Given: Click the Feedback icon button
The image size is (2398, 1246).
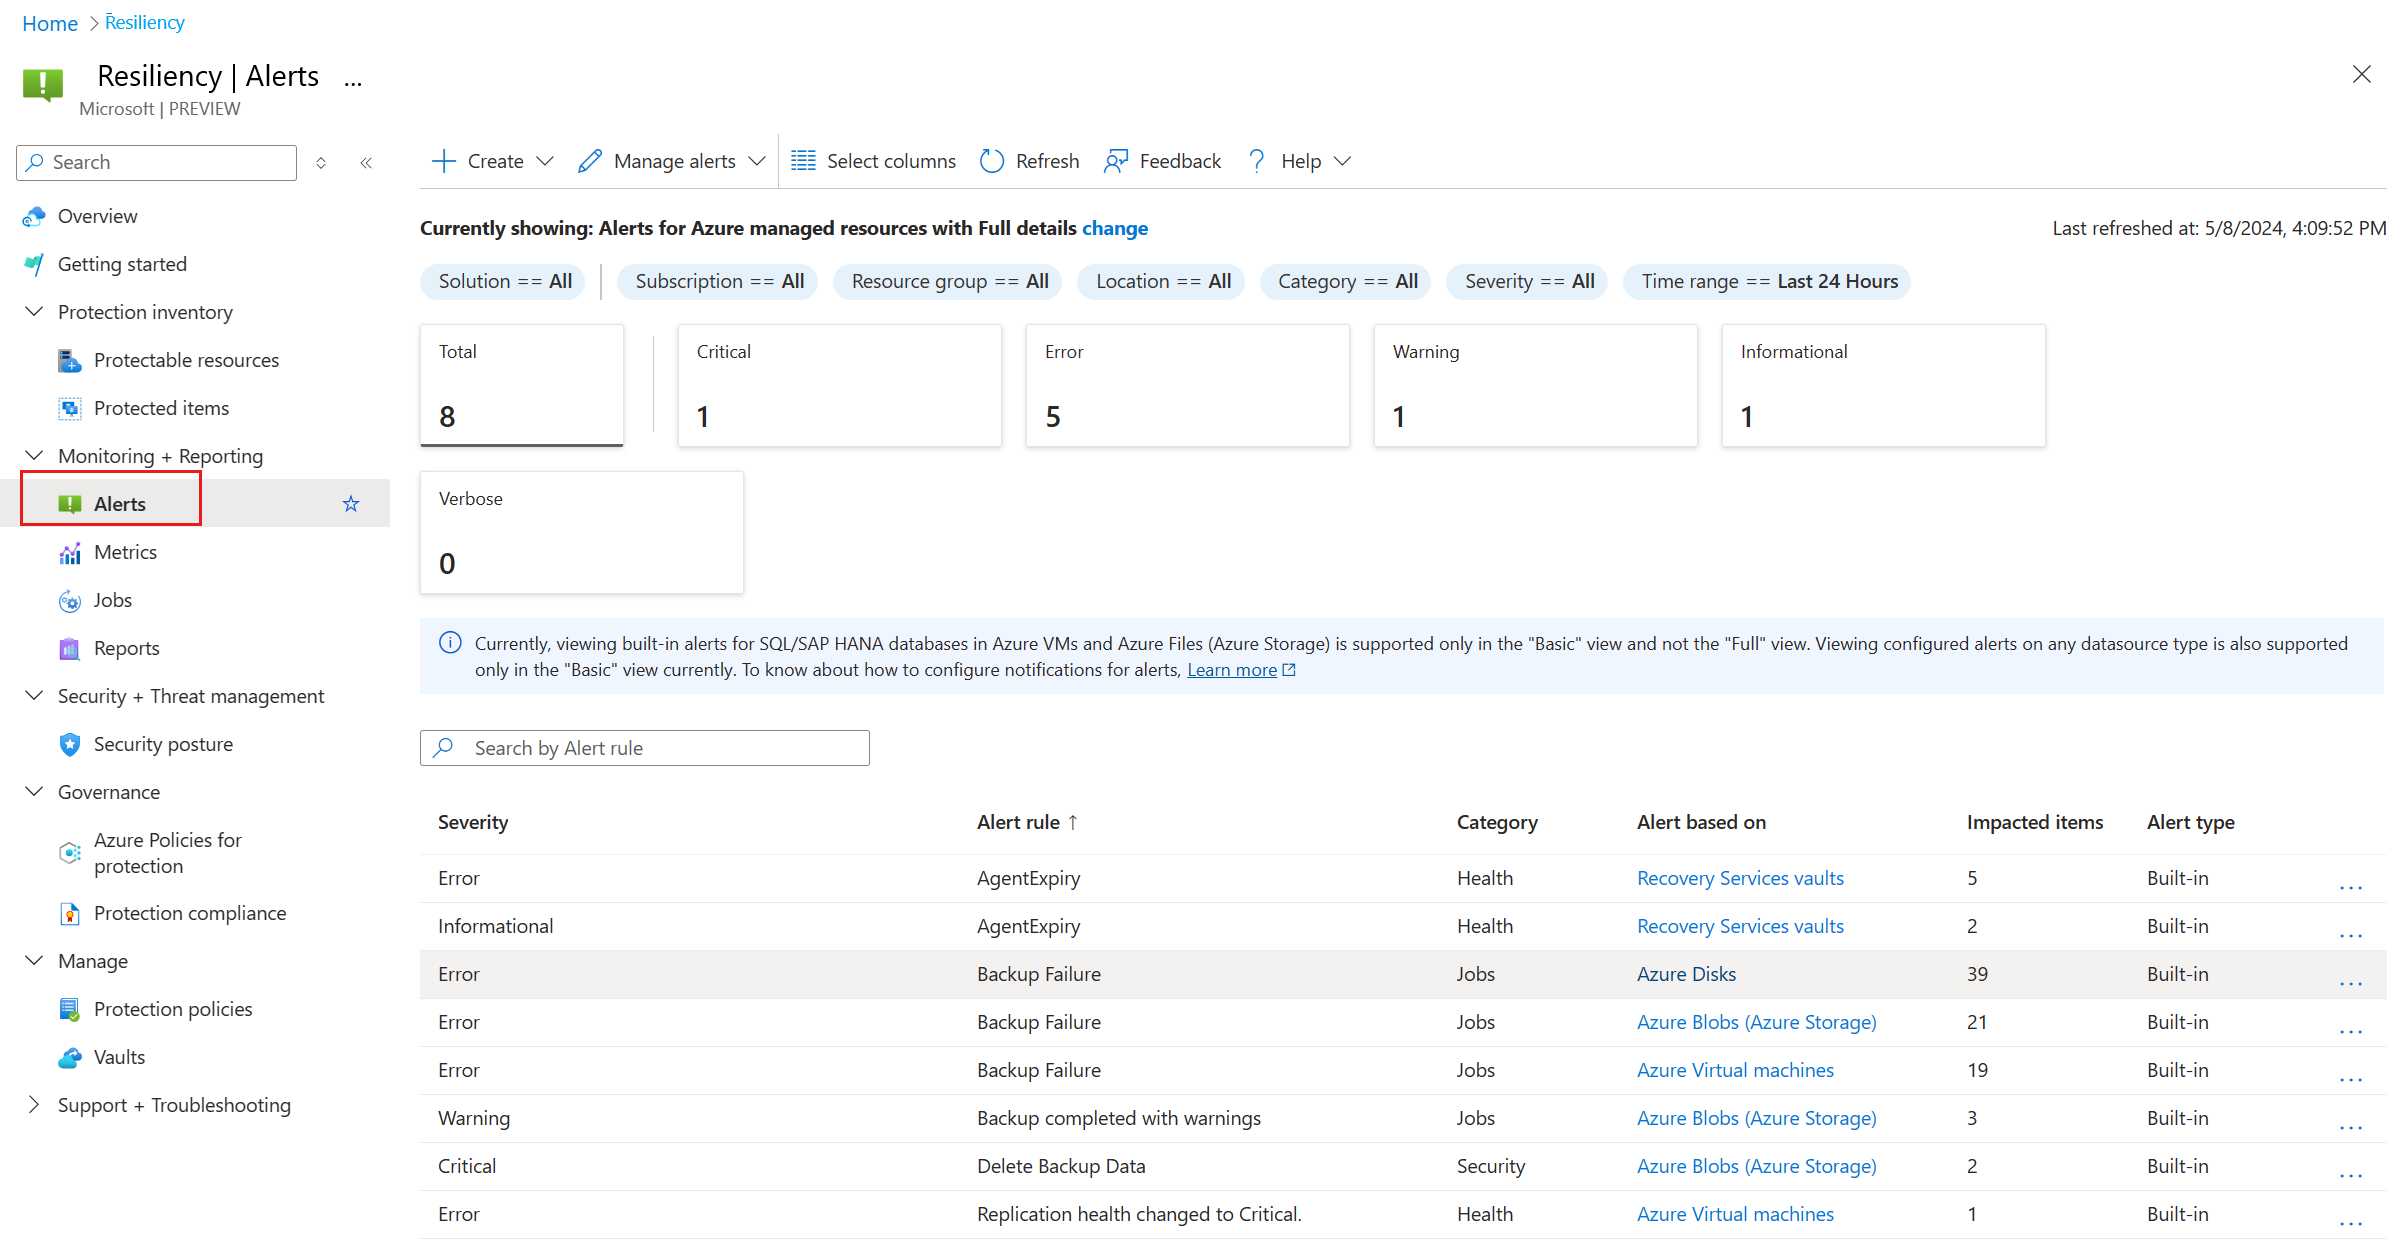Looking at the screenshot, I should click(x=1116, y=161).
